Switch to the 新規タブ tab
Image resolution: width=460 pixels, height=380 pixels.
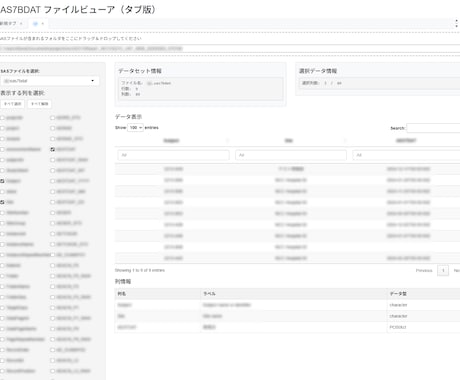[x=8, y=24]
